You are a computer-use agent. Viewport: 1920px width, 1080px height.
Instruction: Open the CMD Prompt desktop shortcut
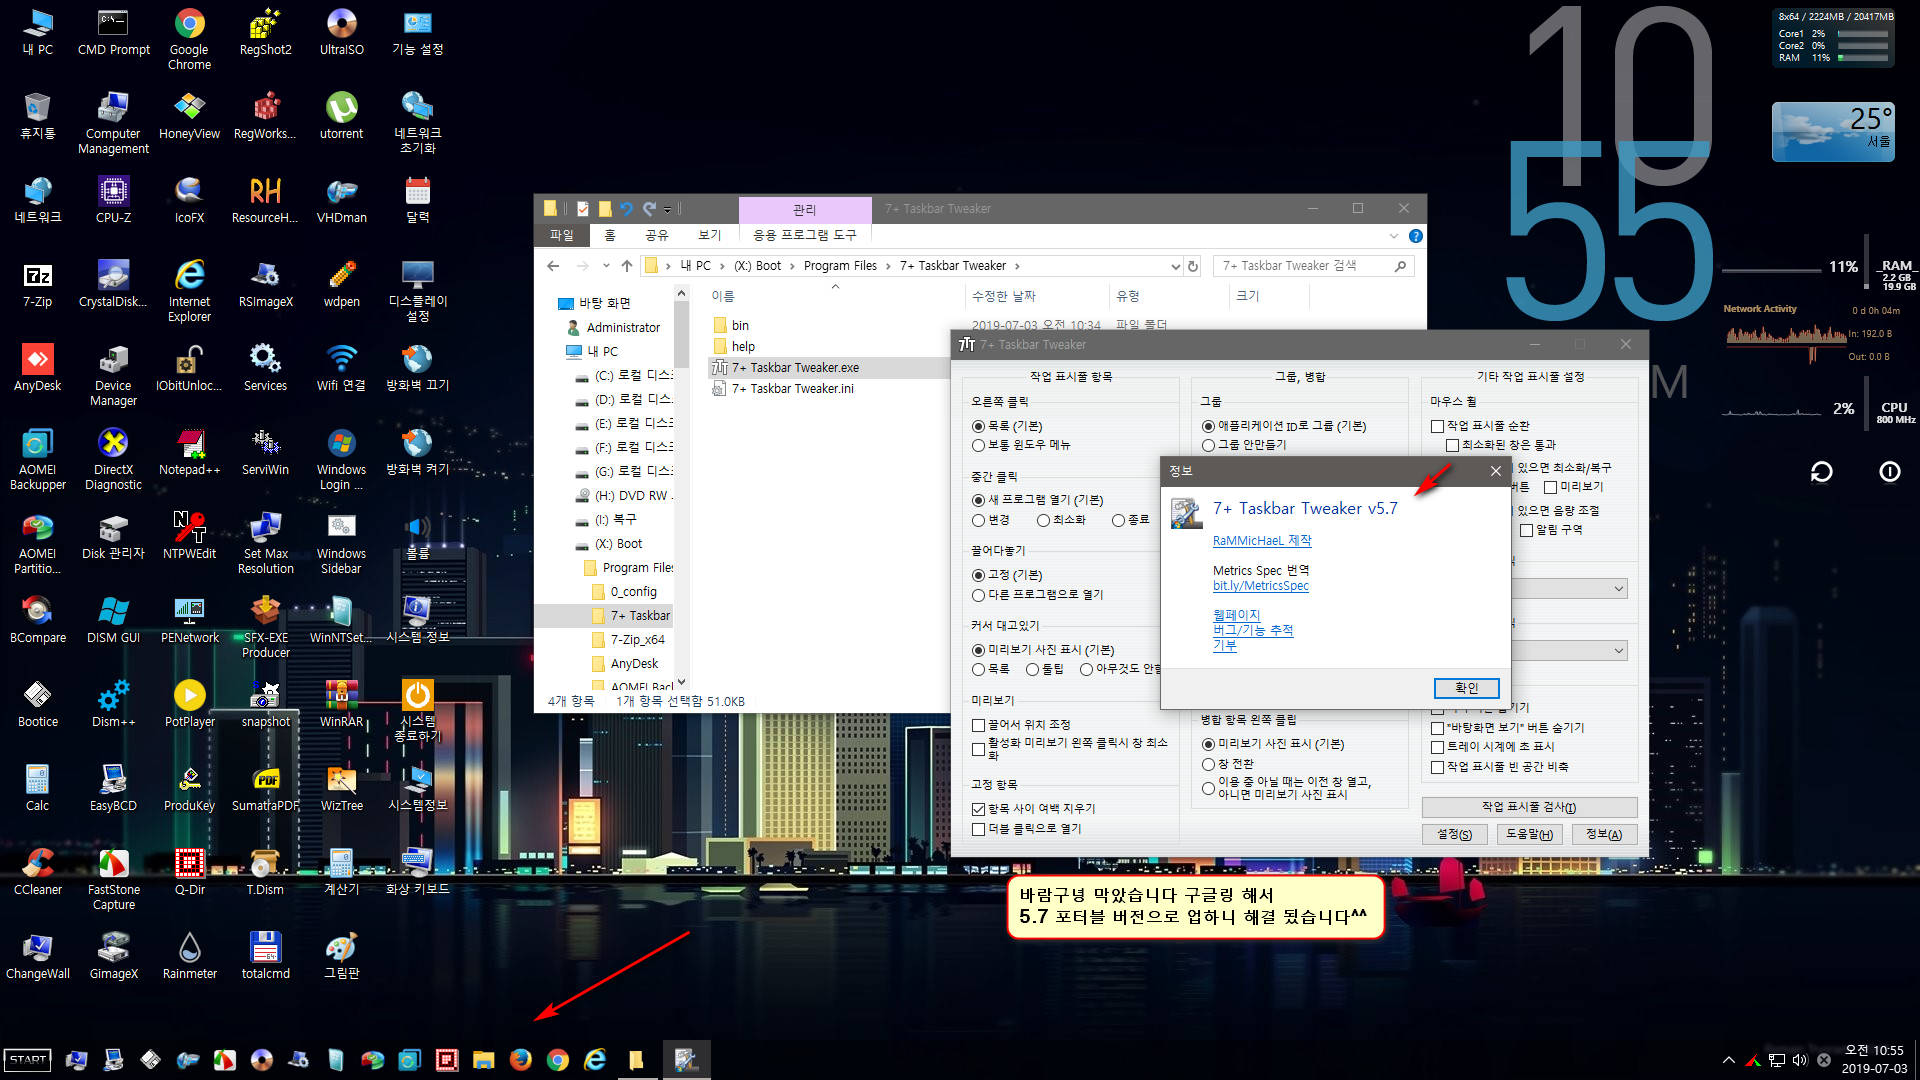pyautogui.click(x=113, y=33)
